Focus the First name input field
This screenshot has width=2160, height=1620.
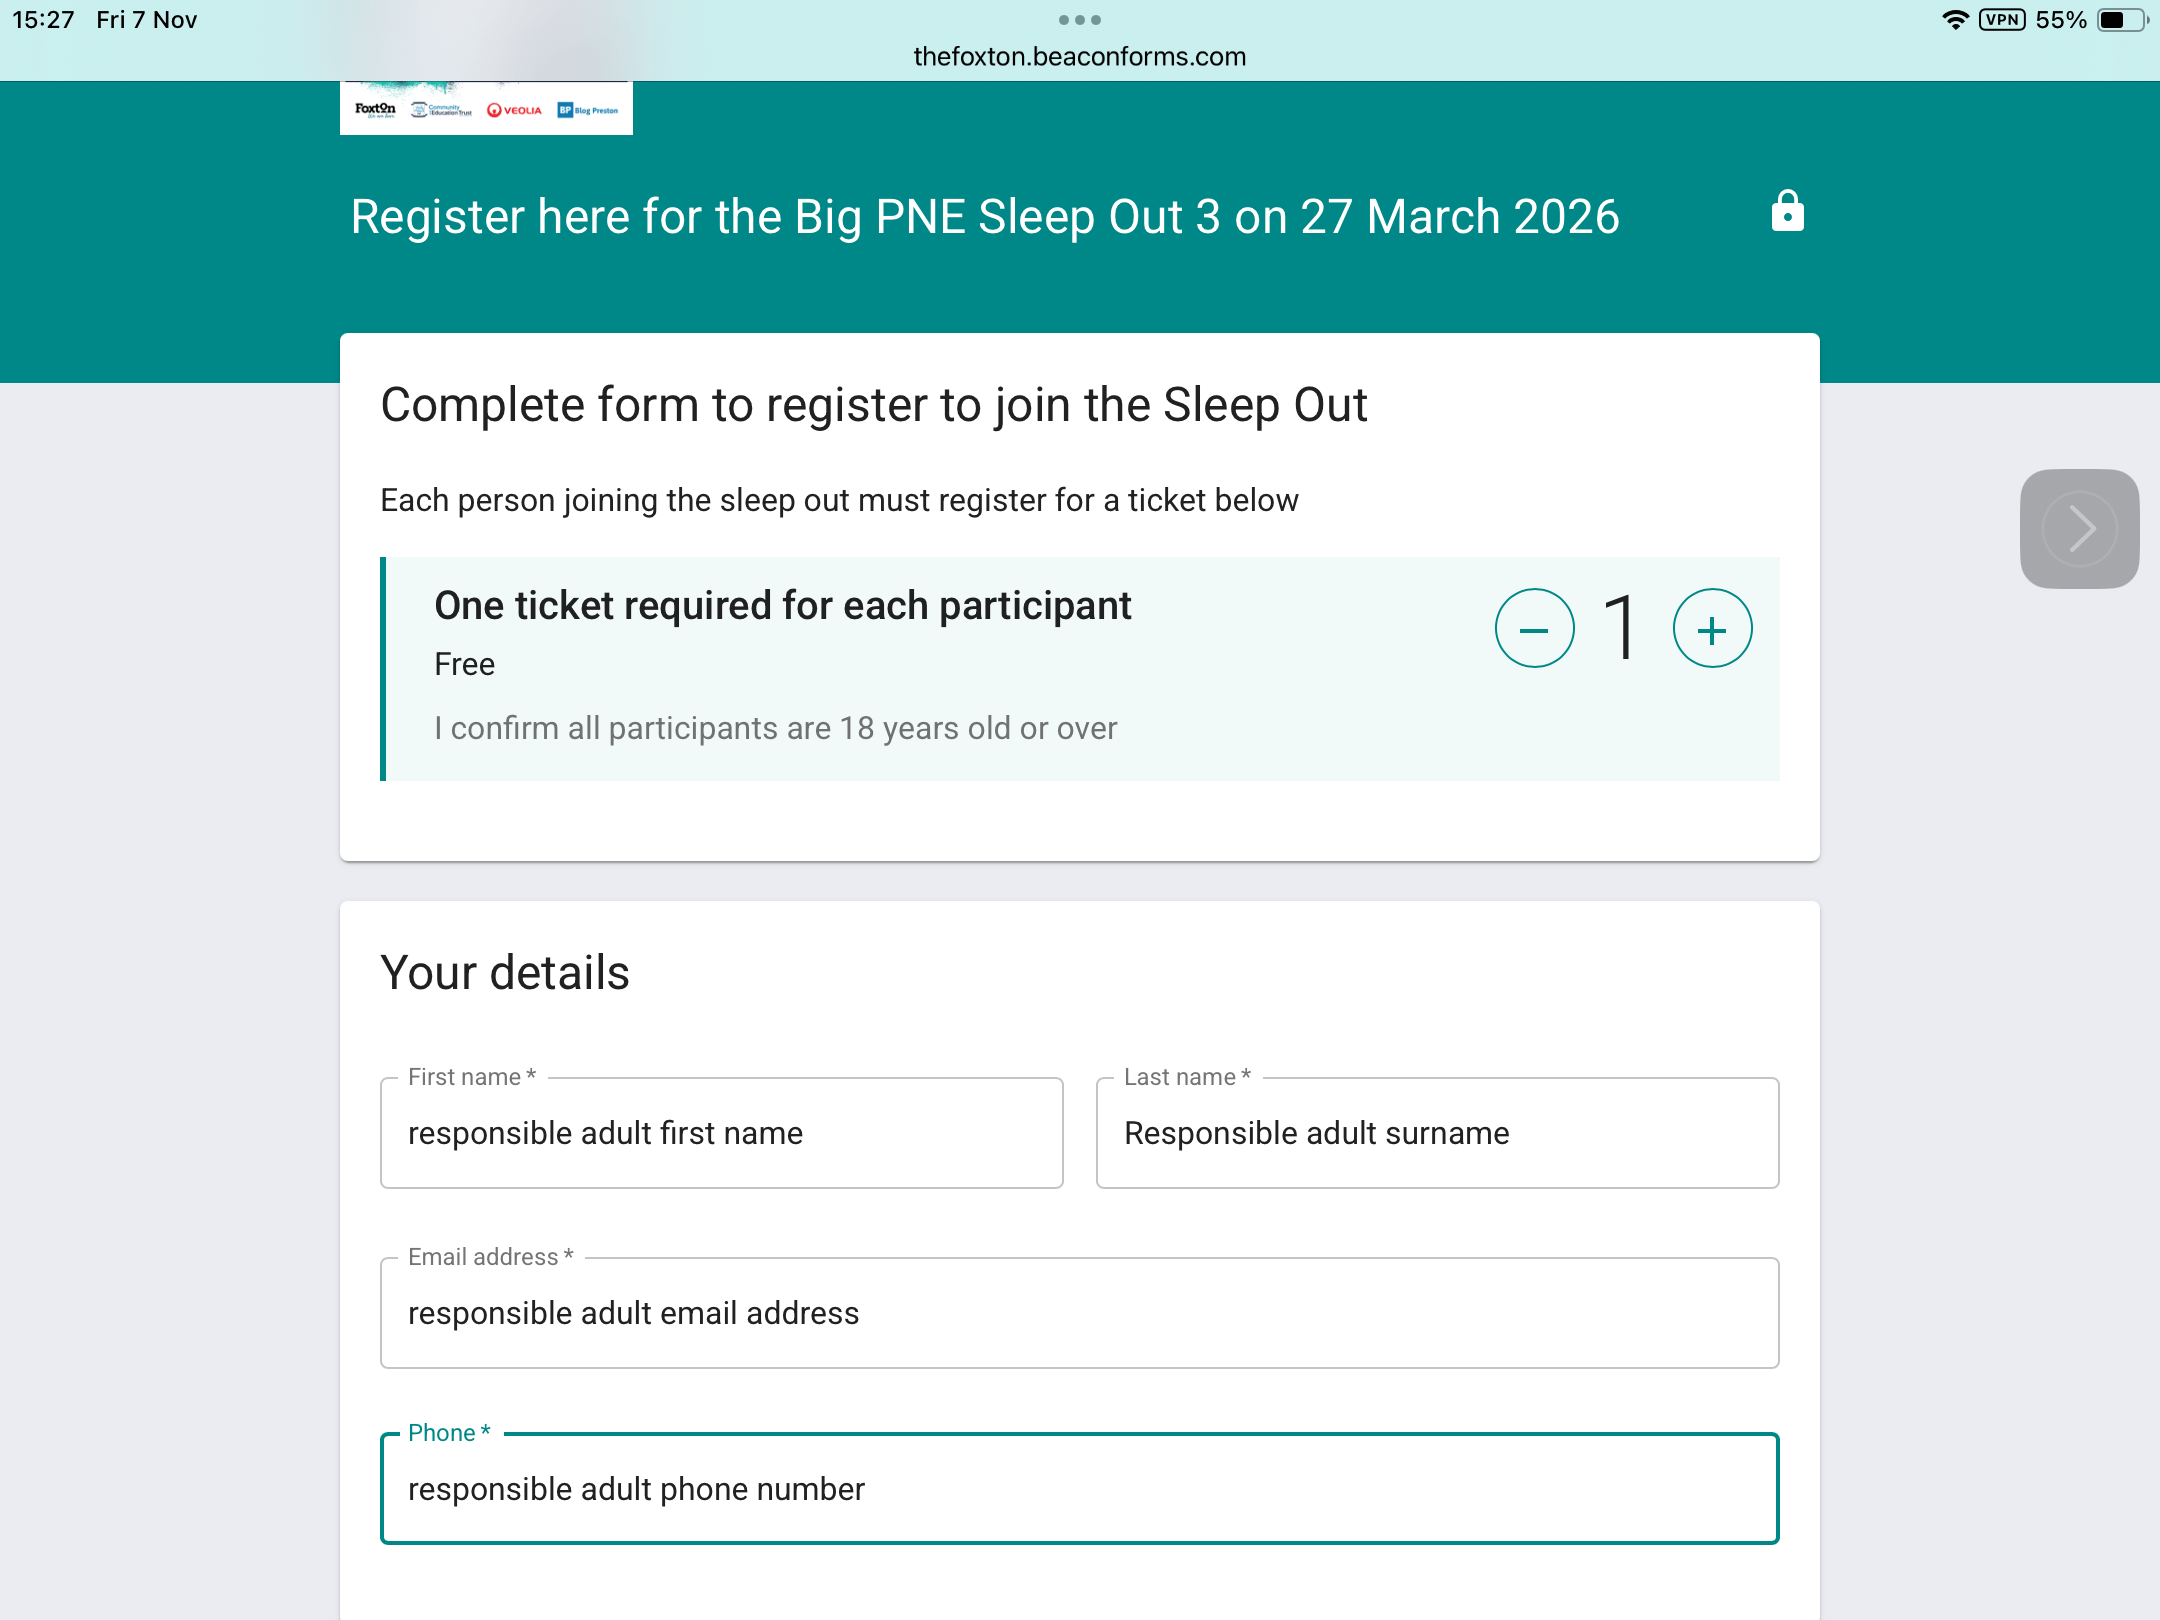[x=721, y=1133]
